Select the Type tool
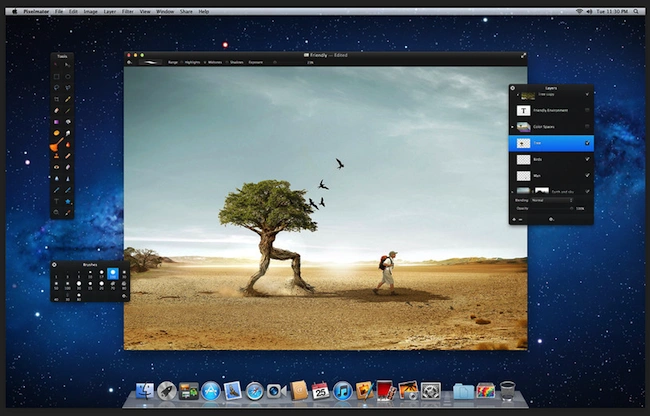Screen dimensions: 650x416 pyautogui.click(x=56, y=201)
